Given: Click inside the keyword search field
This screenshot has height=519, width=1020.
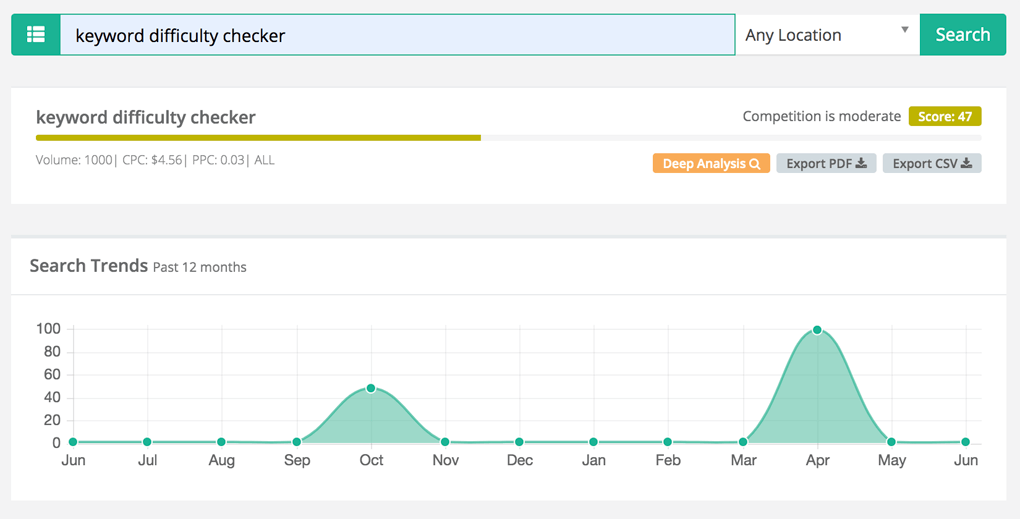Looking at the screenshot, I should (397, 35).
